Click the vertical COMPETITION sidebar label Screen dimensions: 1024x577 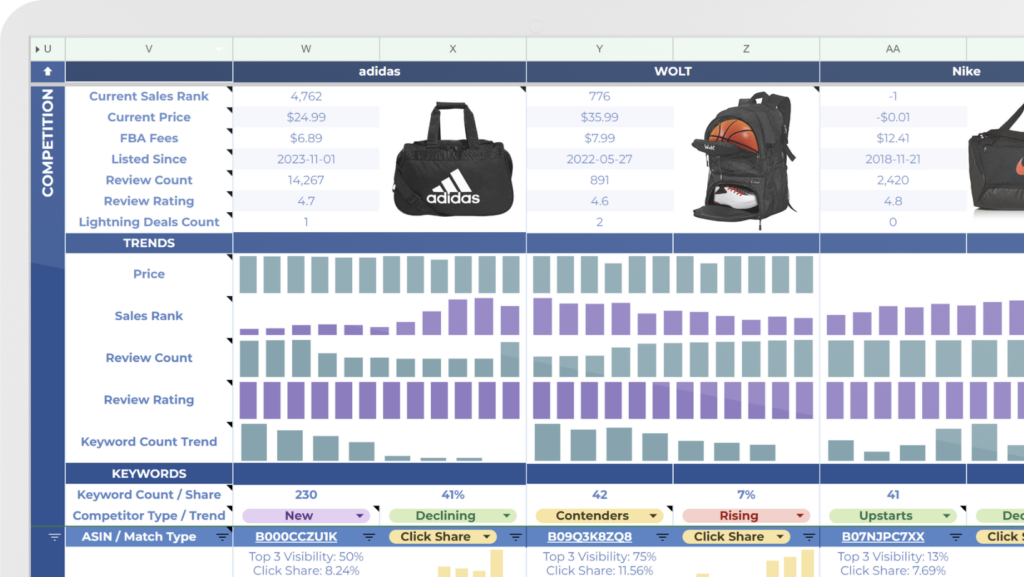tap(48, 143)
